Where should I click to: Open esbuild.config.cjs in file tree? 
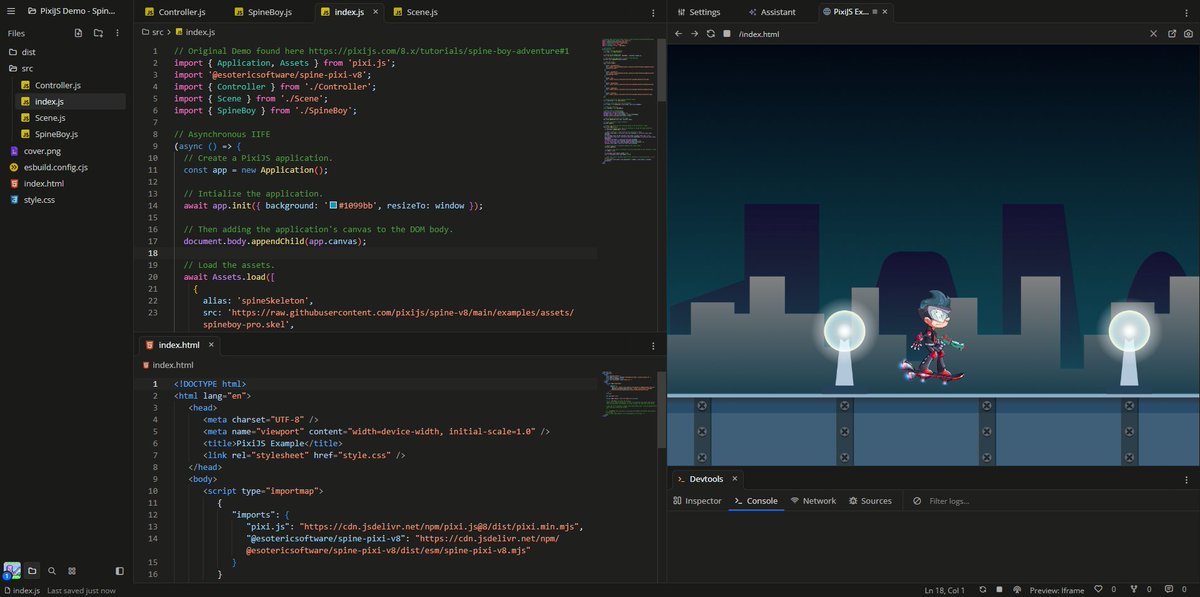click(x=55, y=167)
